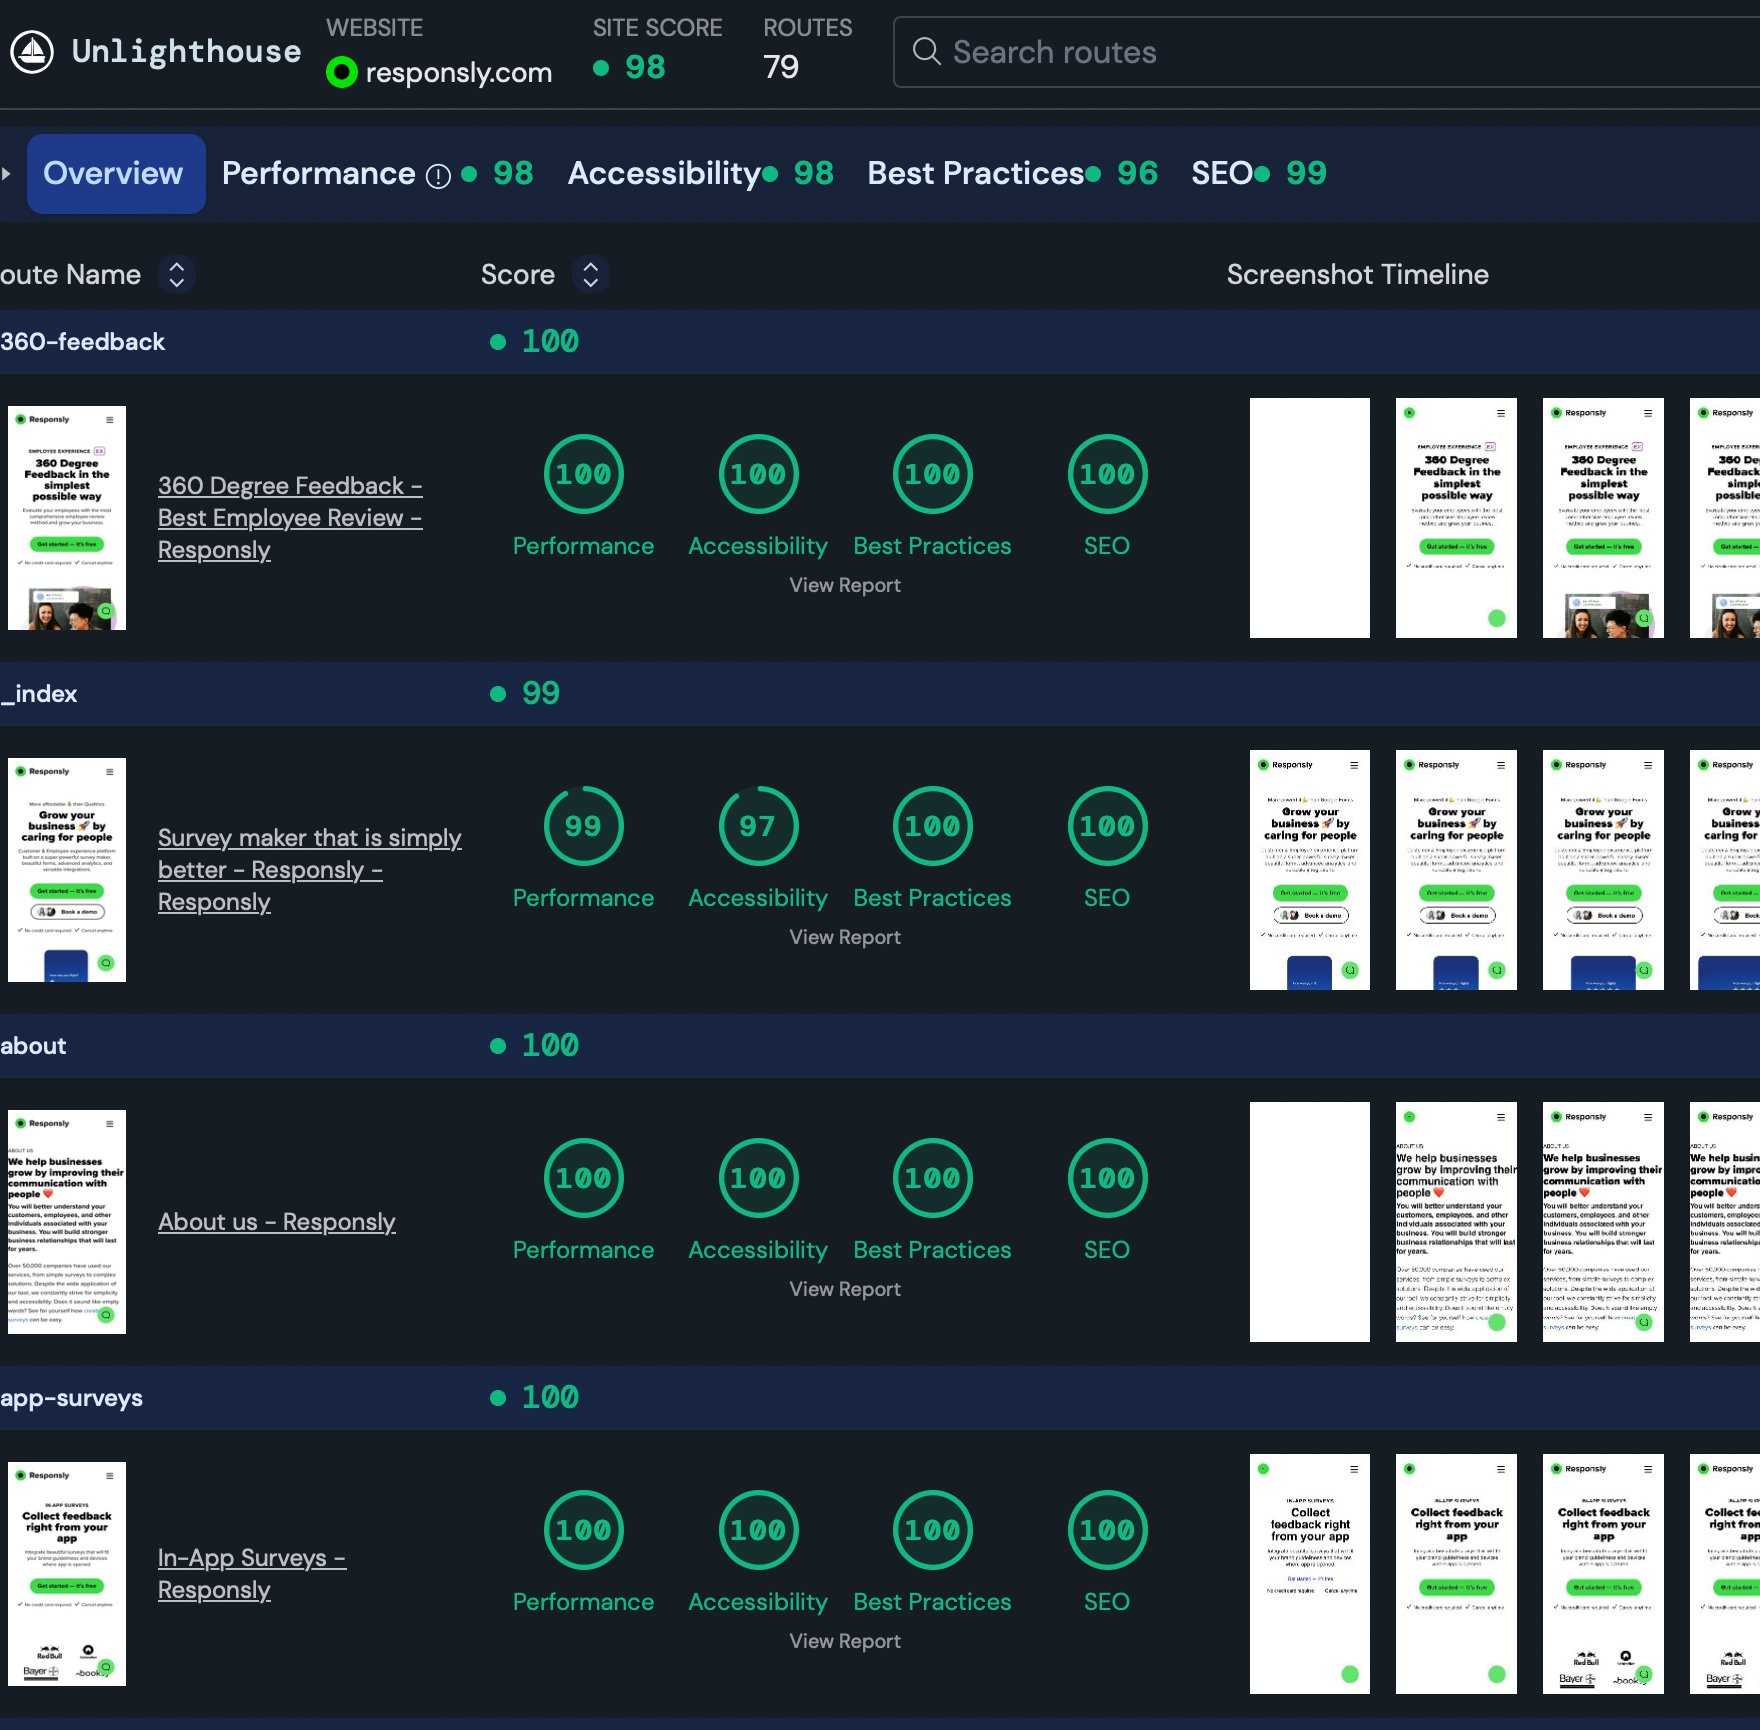Click the green status dot beside responsly.com
1760x1730 pixels.
point(341,72)
